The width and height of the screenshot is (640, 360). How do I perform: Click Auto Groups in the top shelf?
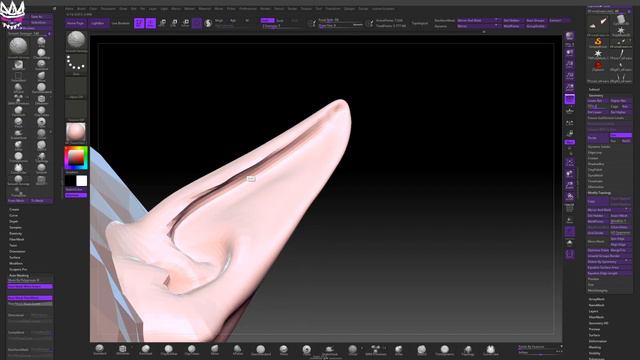tap(535, 20)
